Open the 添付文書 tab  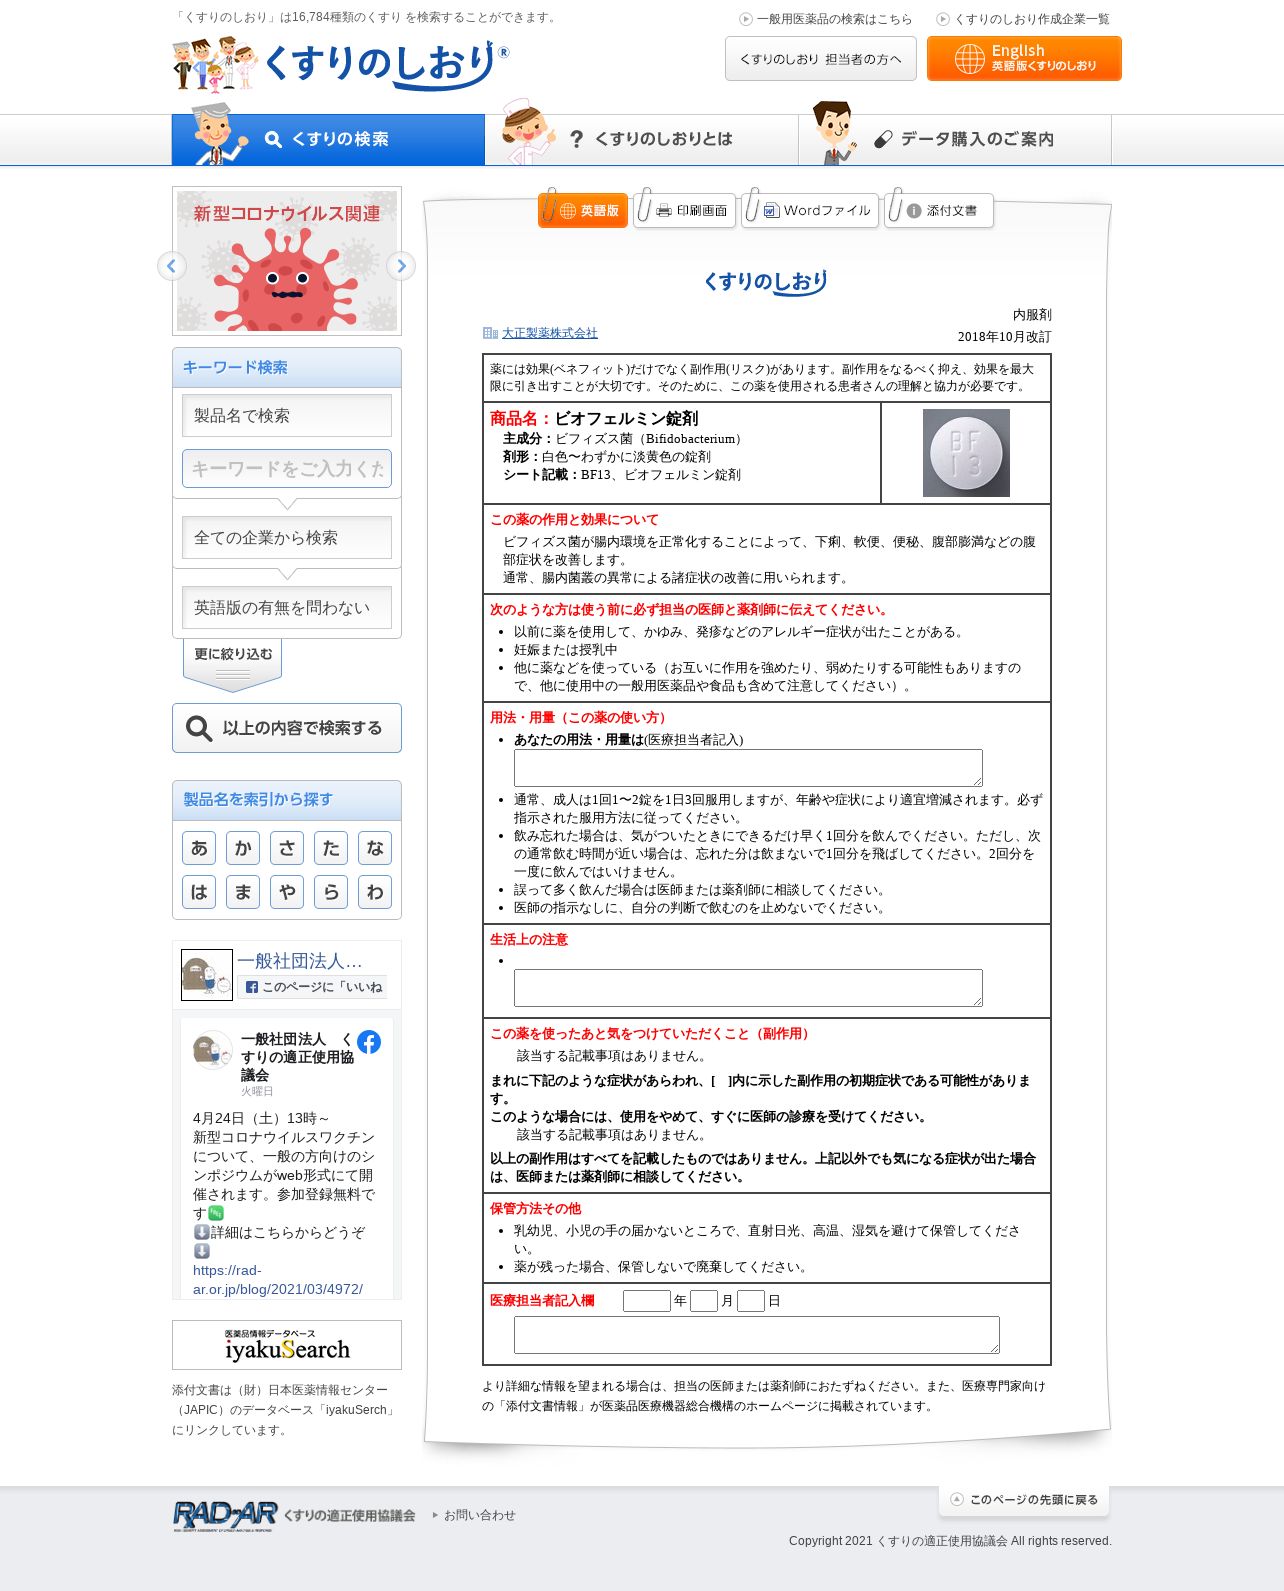click(x=939, y=210)
